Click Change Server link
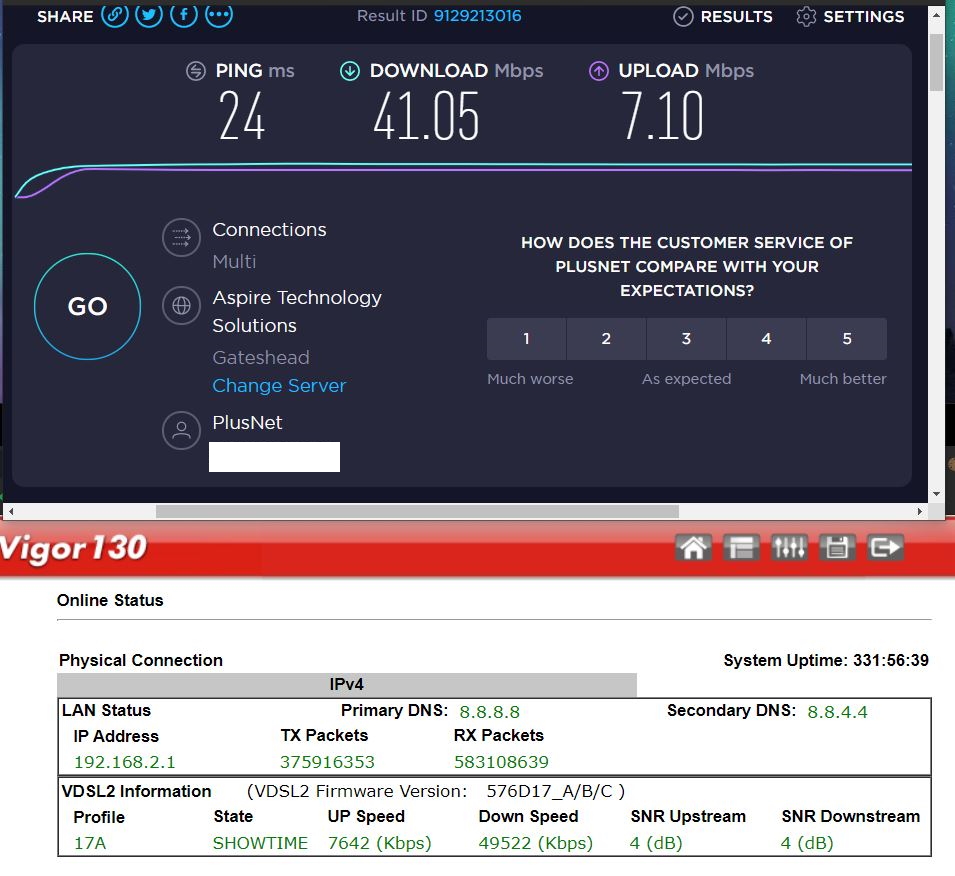This screenshot has width=955, height=876. [x=279, y=386]
